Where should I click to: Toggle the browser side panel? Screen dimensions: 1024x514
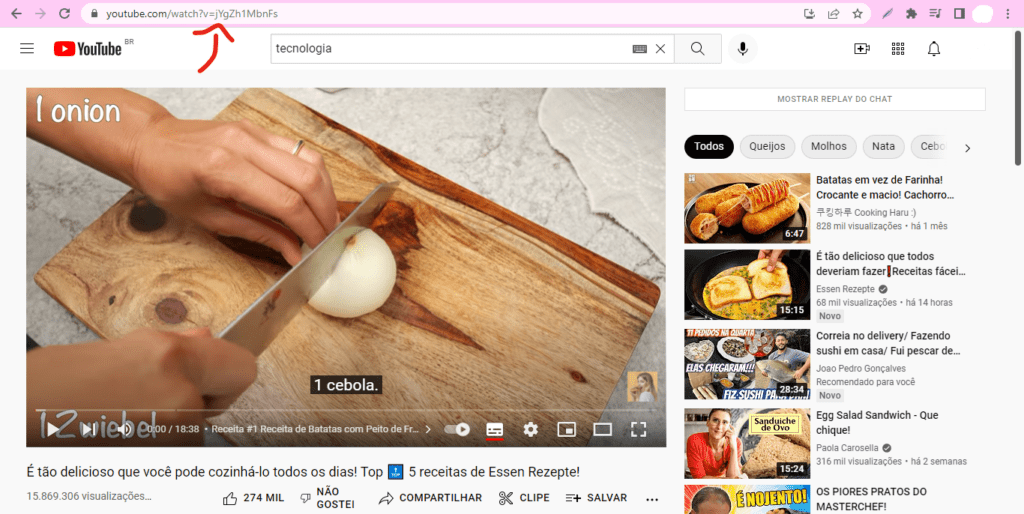959,14
